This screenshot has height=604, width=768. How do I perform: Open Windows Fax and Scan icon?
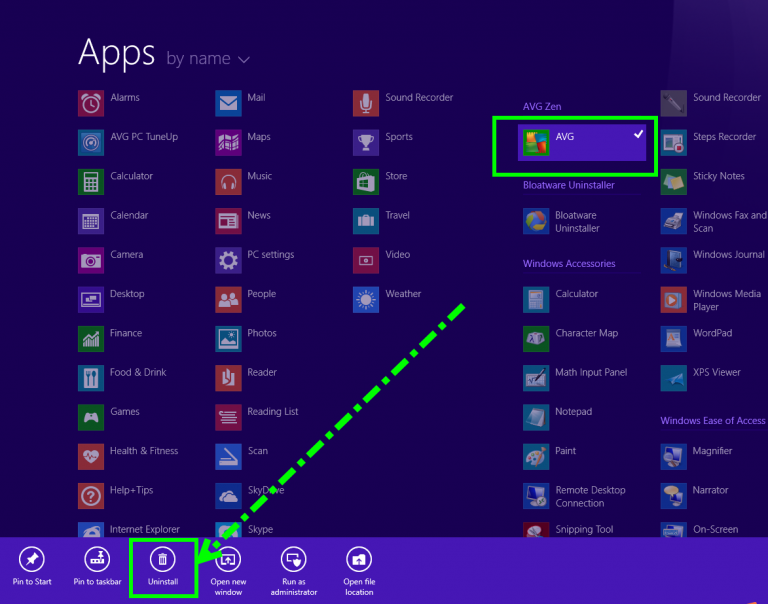(x=673, y=221)
